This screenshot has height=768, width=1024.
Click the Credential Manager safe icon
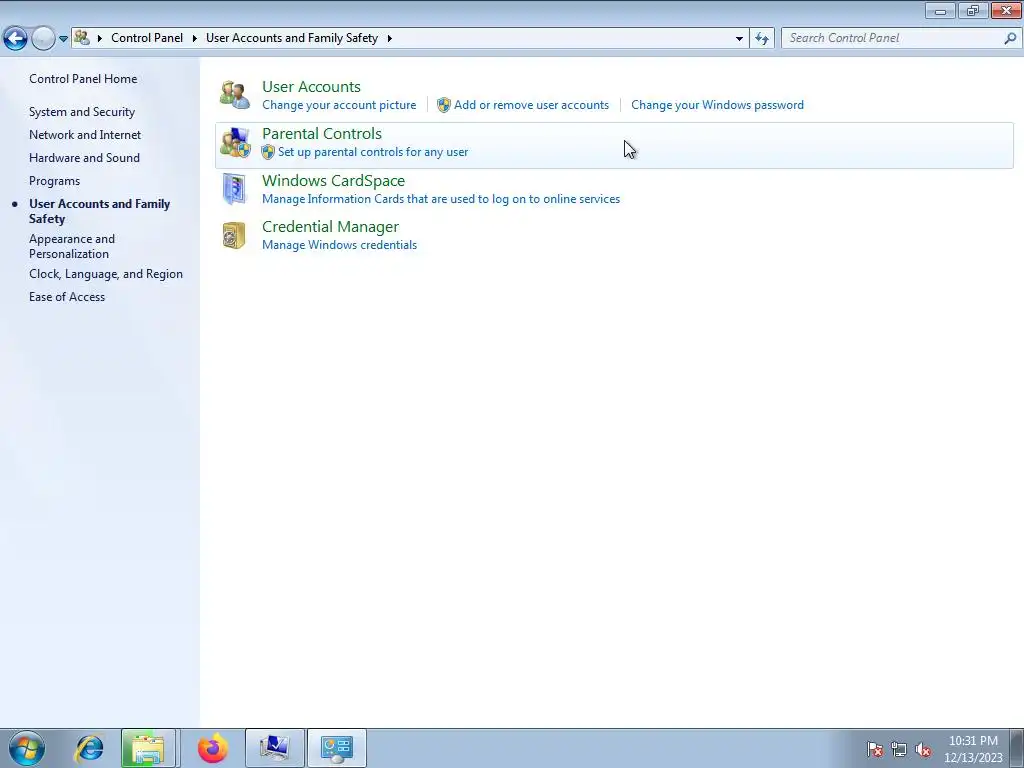tap(234, 236)
